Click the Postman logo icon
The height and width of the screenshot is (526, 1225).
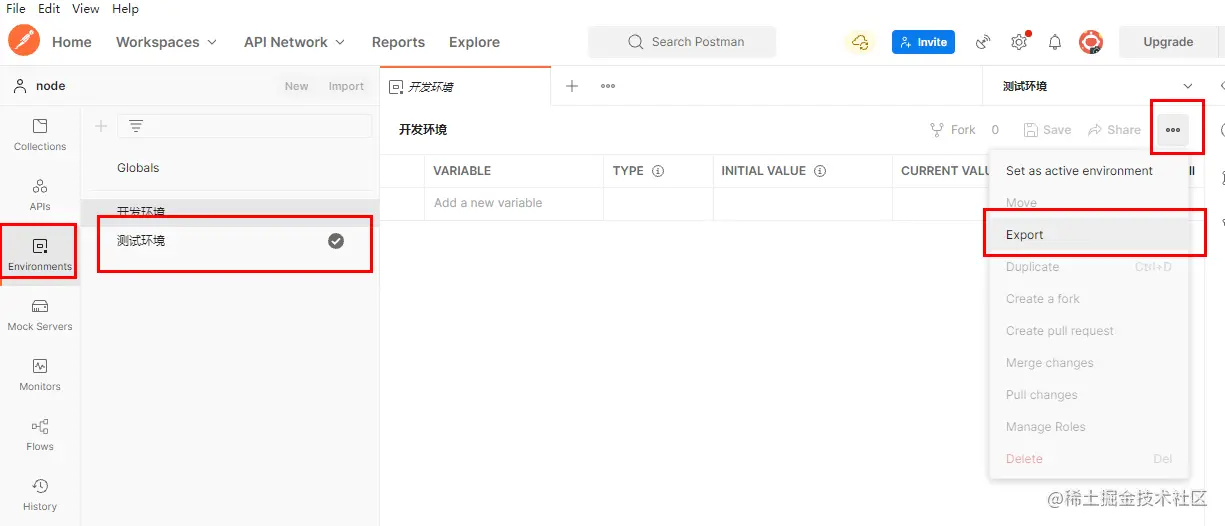coord(23,41)
